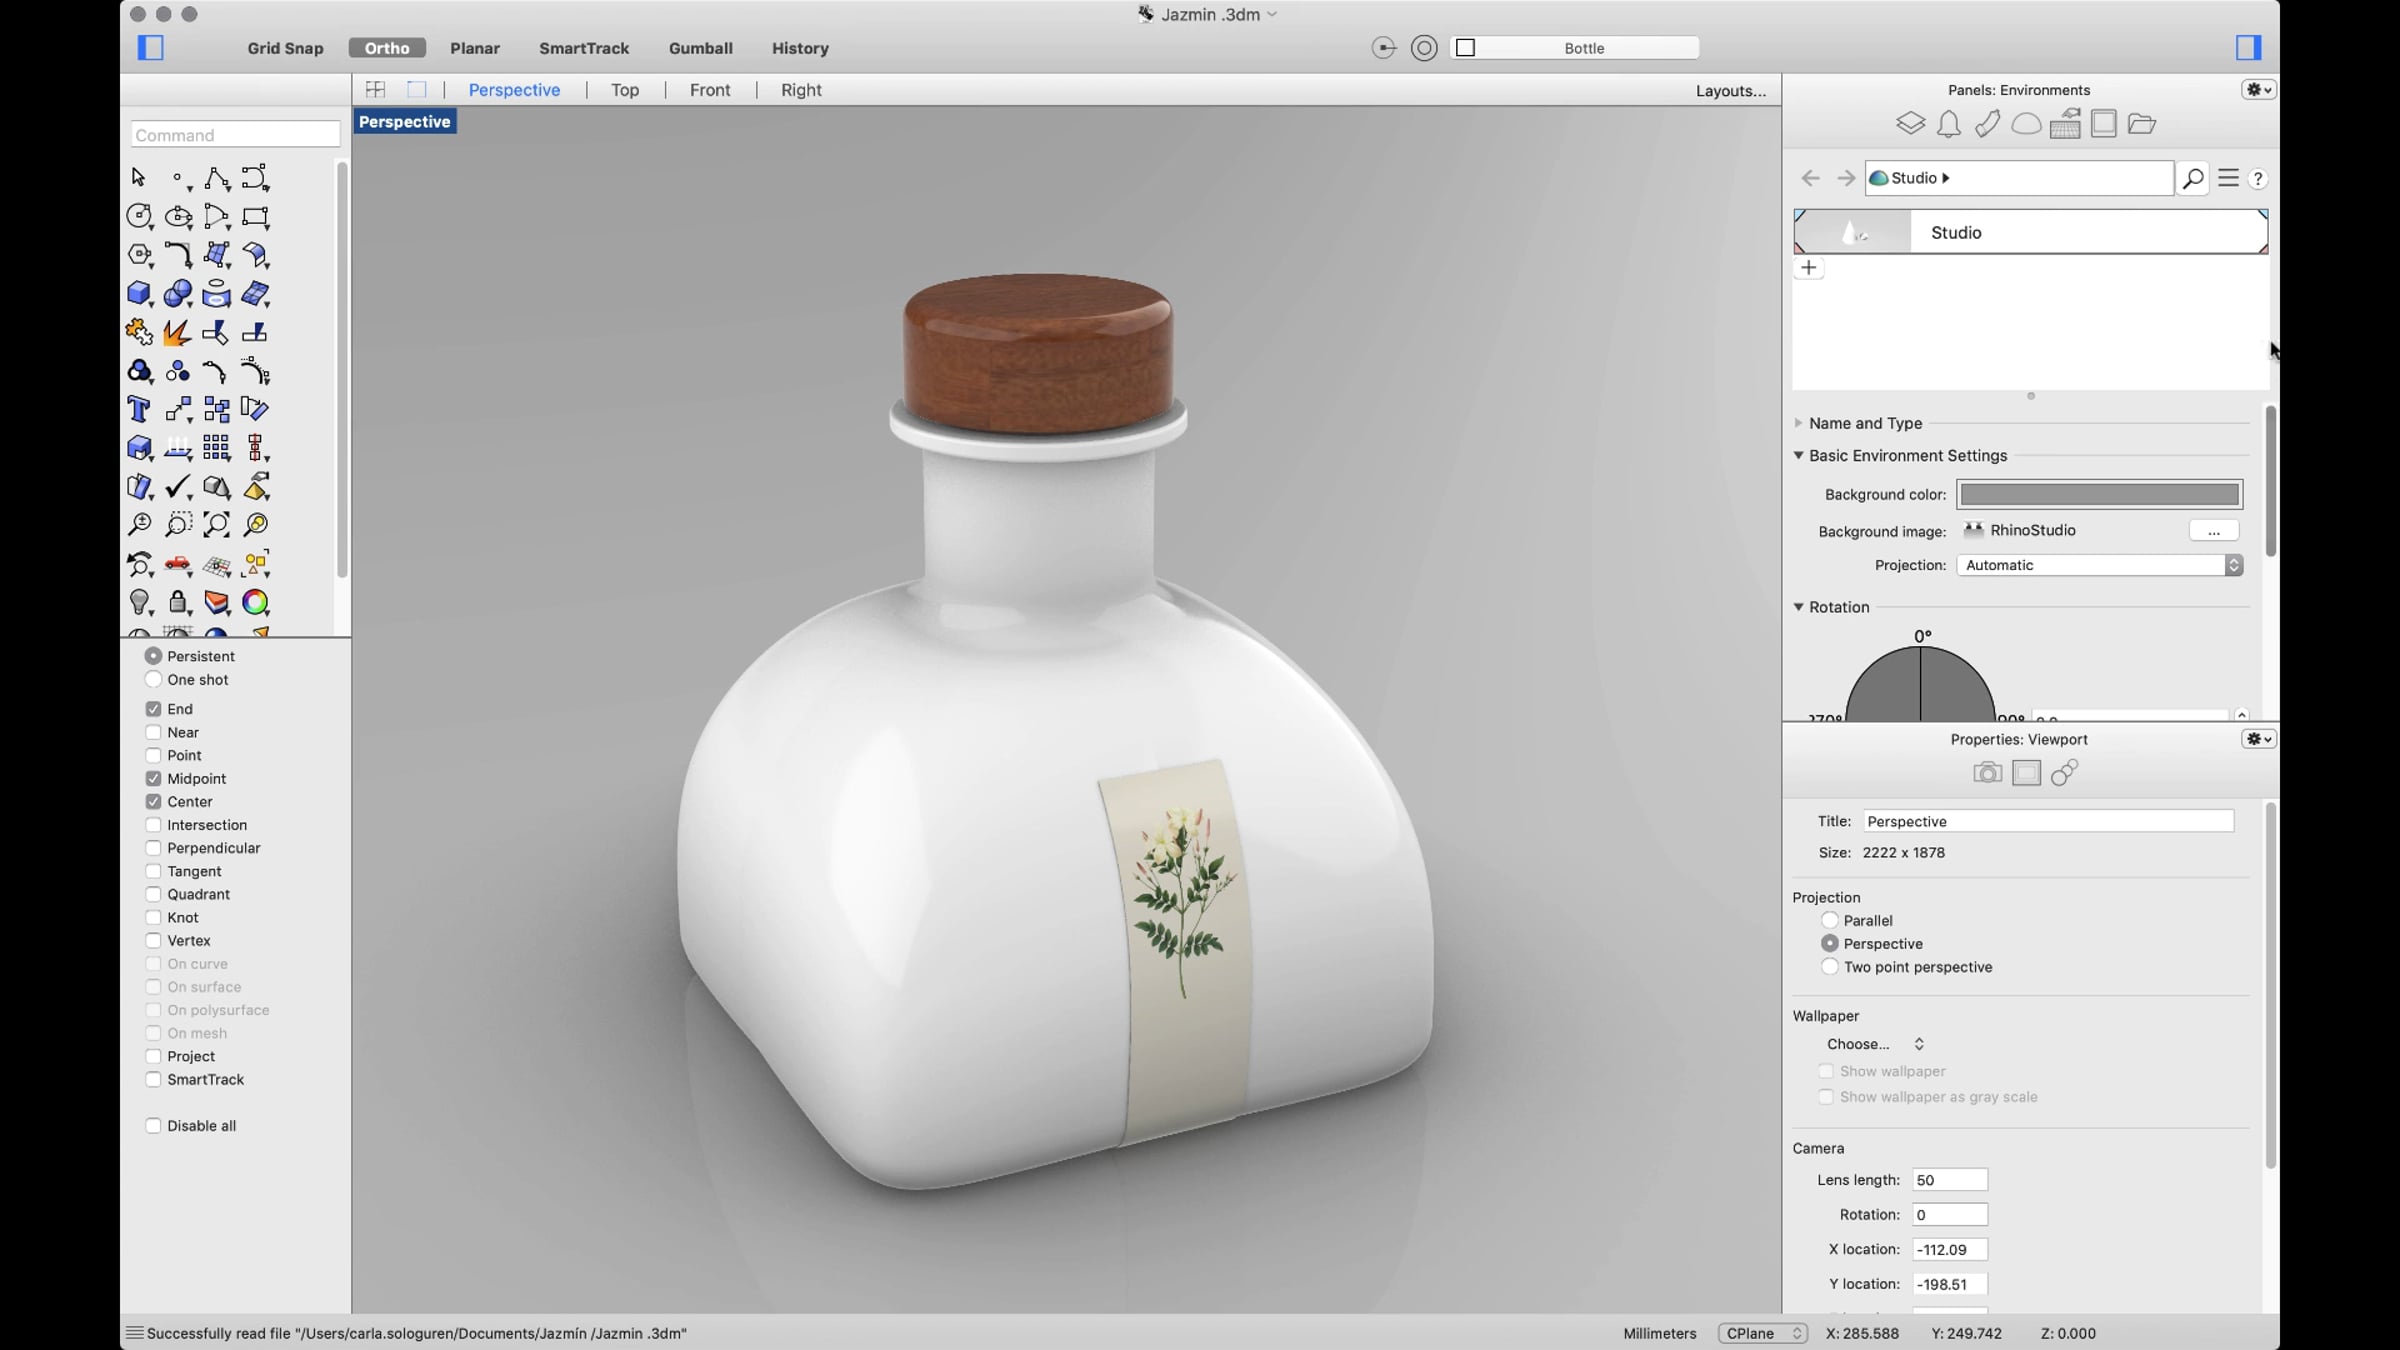Pick the Polygon hexagon tool
Viewport: 2400px width, 1350px height.
[x=139, y=254]
